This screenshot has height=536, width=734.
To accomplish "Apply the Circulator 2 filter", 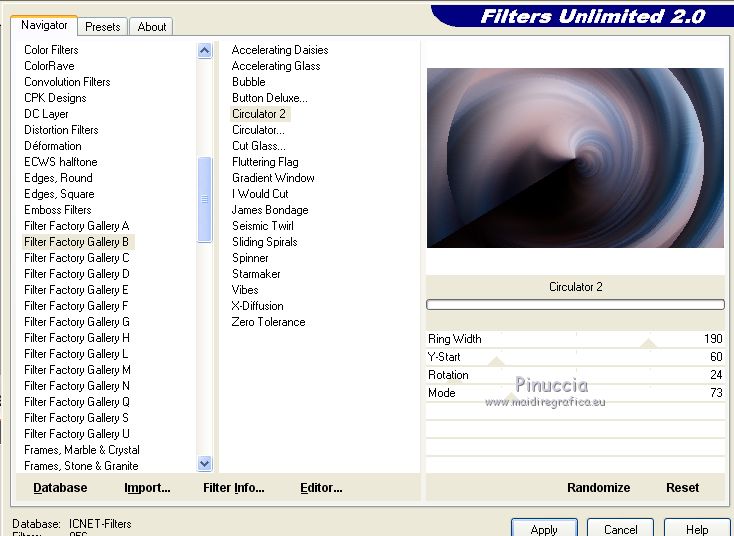I will tap(544, 529).
